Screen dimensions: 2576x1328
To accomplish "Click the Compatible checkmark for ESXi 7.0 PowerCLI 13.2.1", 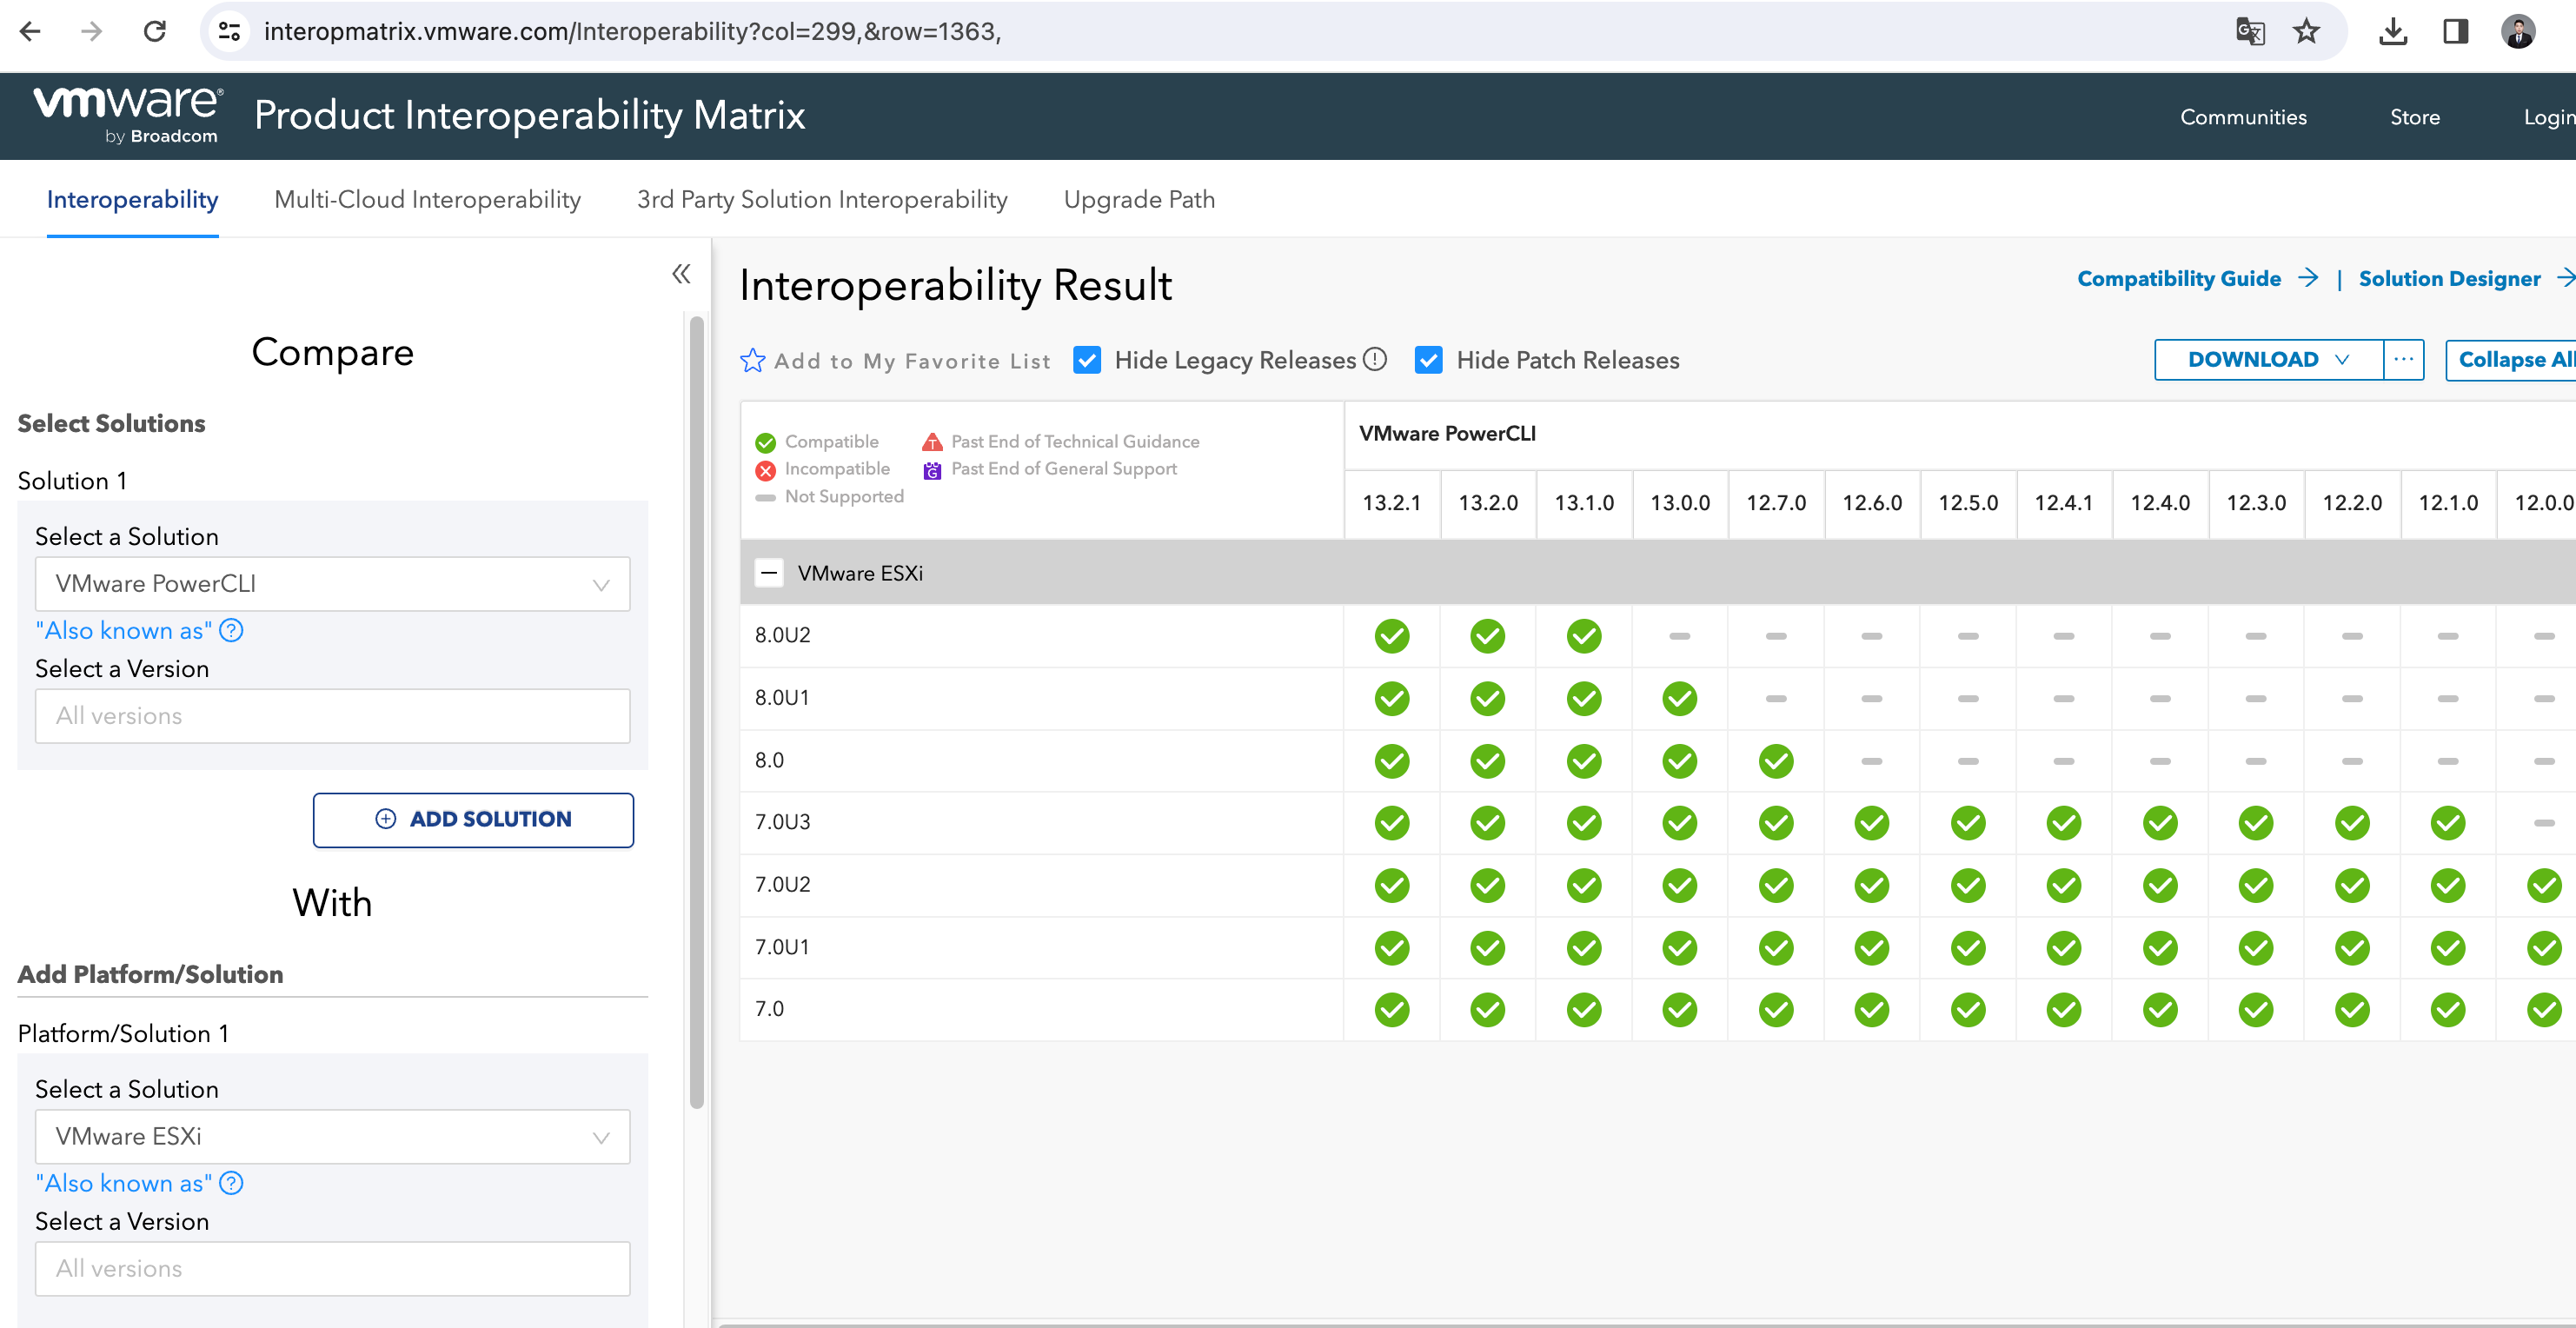I will click(1389, 1008).
